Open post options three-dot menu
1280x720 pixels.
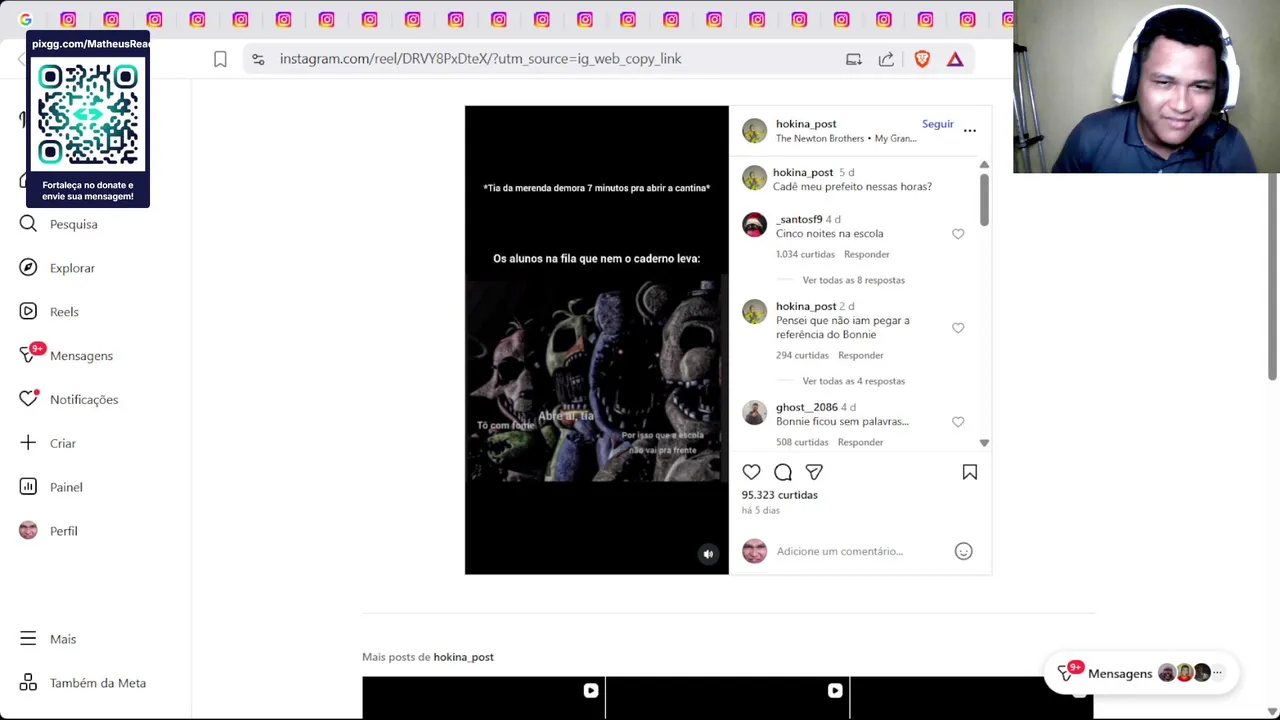point(970,130)
